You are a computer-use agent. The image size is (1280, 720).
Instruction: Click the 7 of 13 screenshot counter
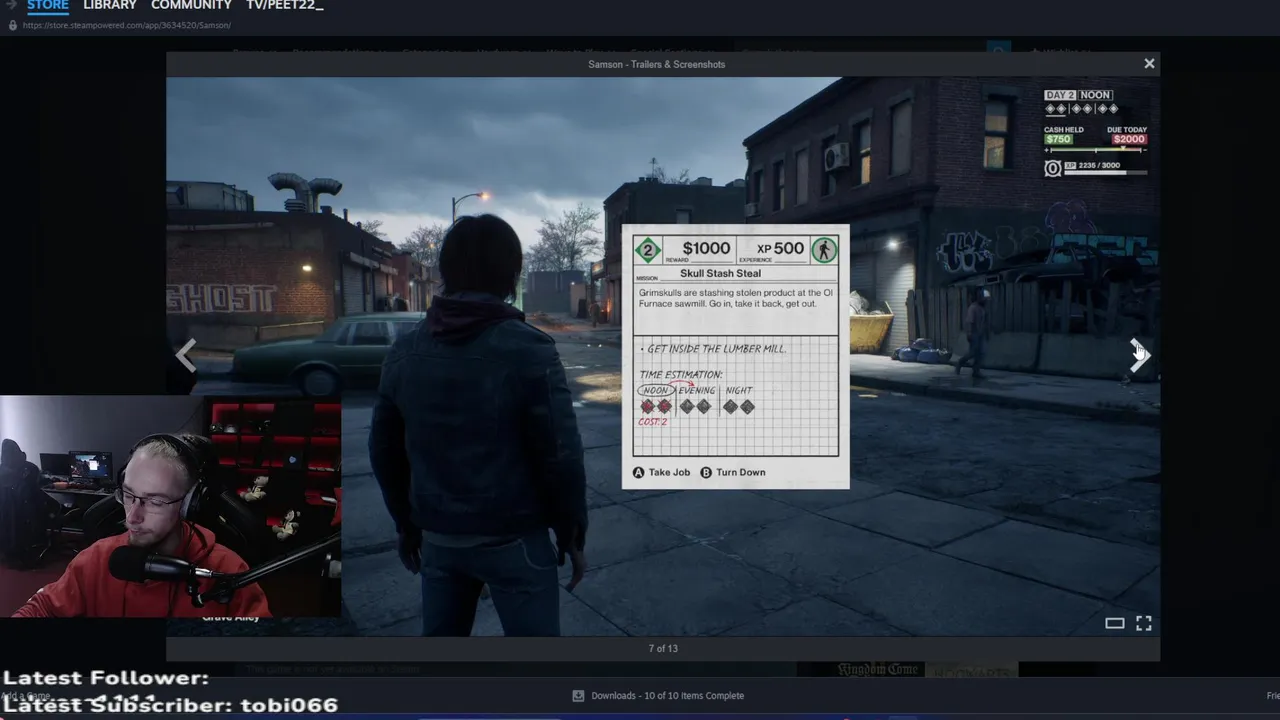coord(663,648)
